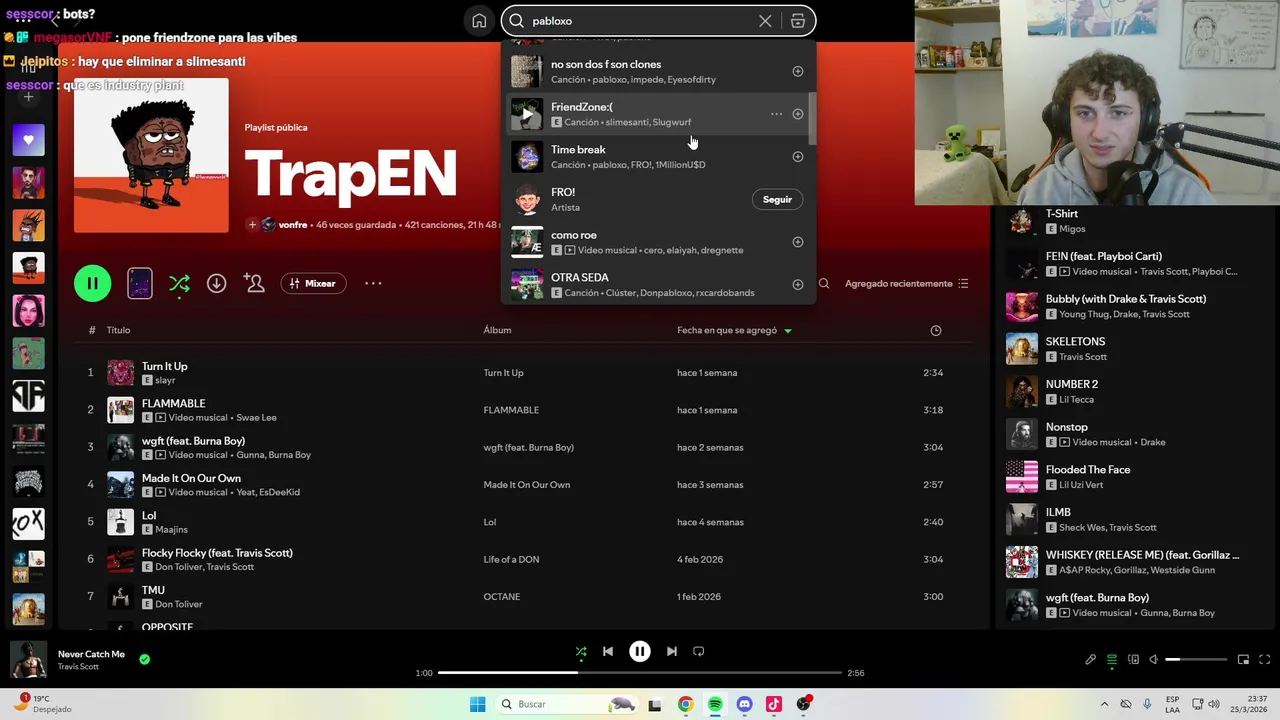The width and height of the screenshot is (1280, 720).
Task: Open more options for FriendZone:(
Action: (x=776, y=114)
